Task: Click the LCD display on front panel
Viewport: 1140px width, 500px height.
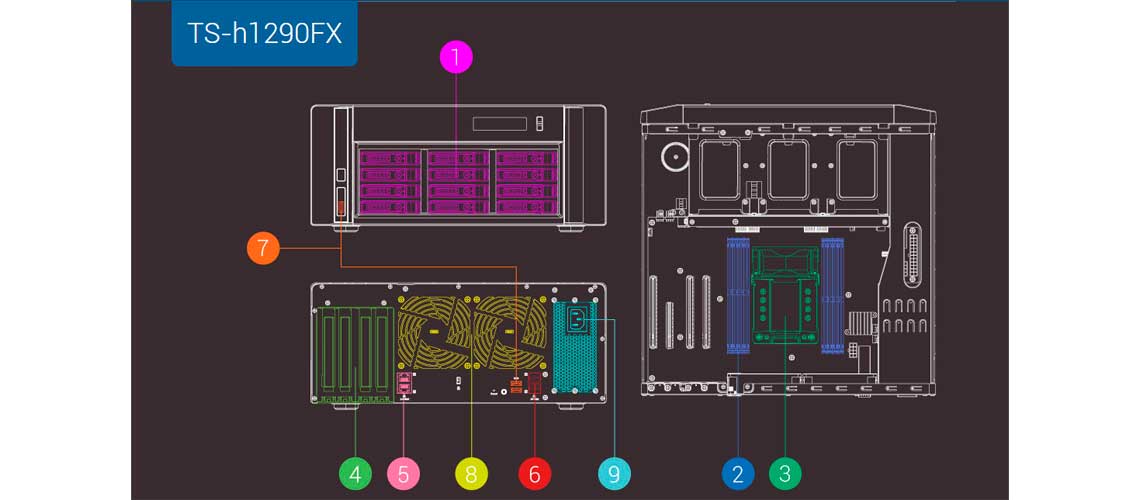Action: tap(499, 124)
